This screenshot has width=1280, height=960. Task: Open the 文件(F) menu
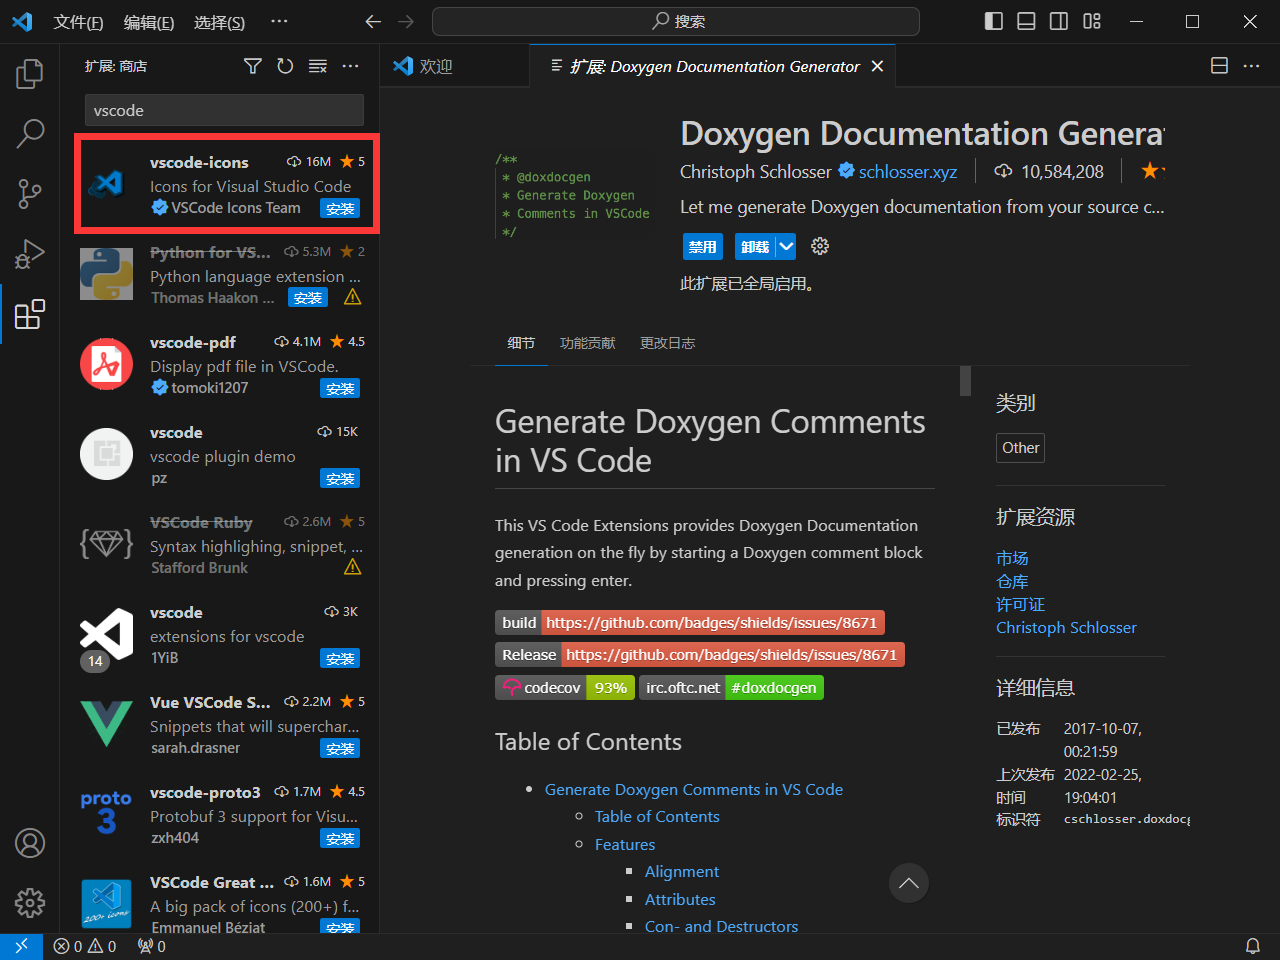[x=78, y=22]
